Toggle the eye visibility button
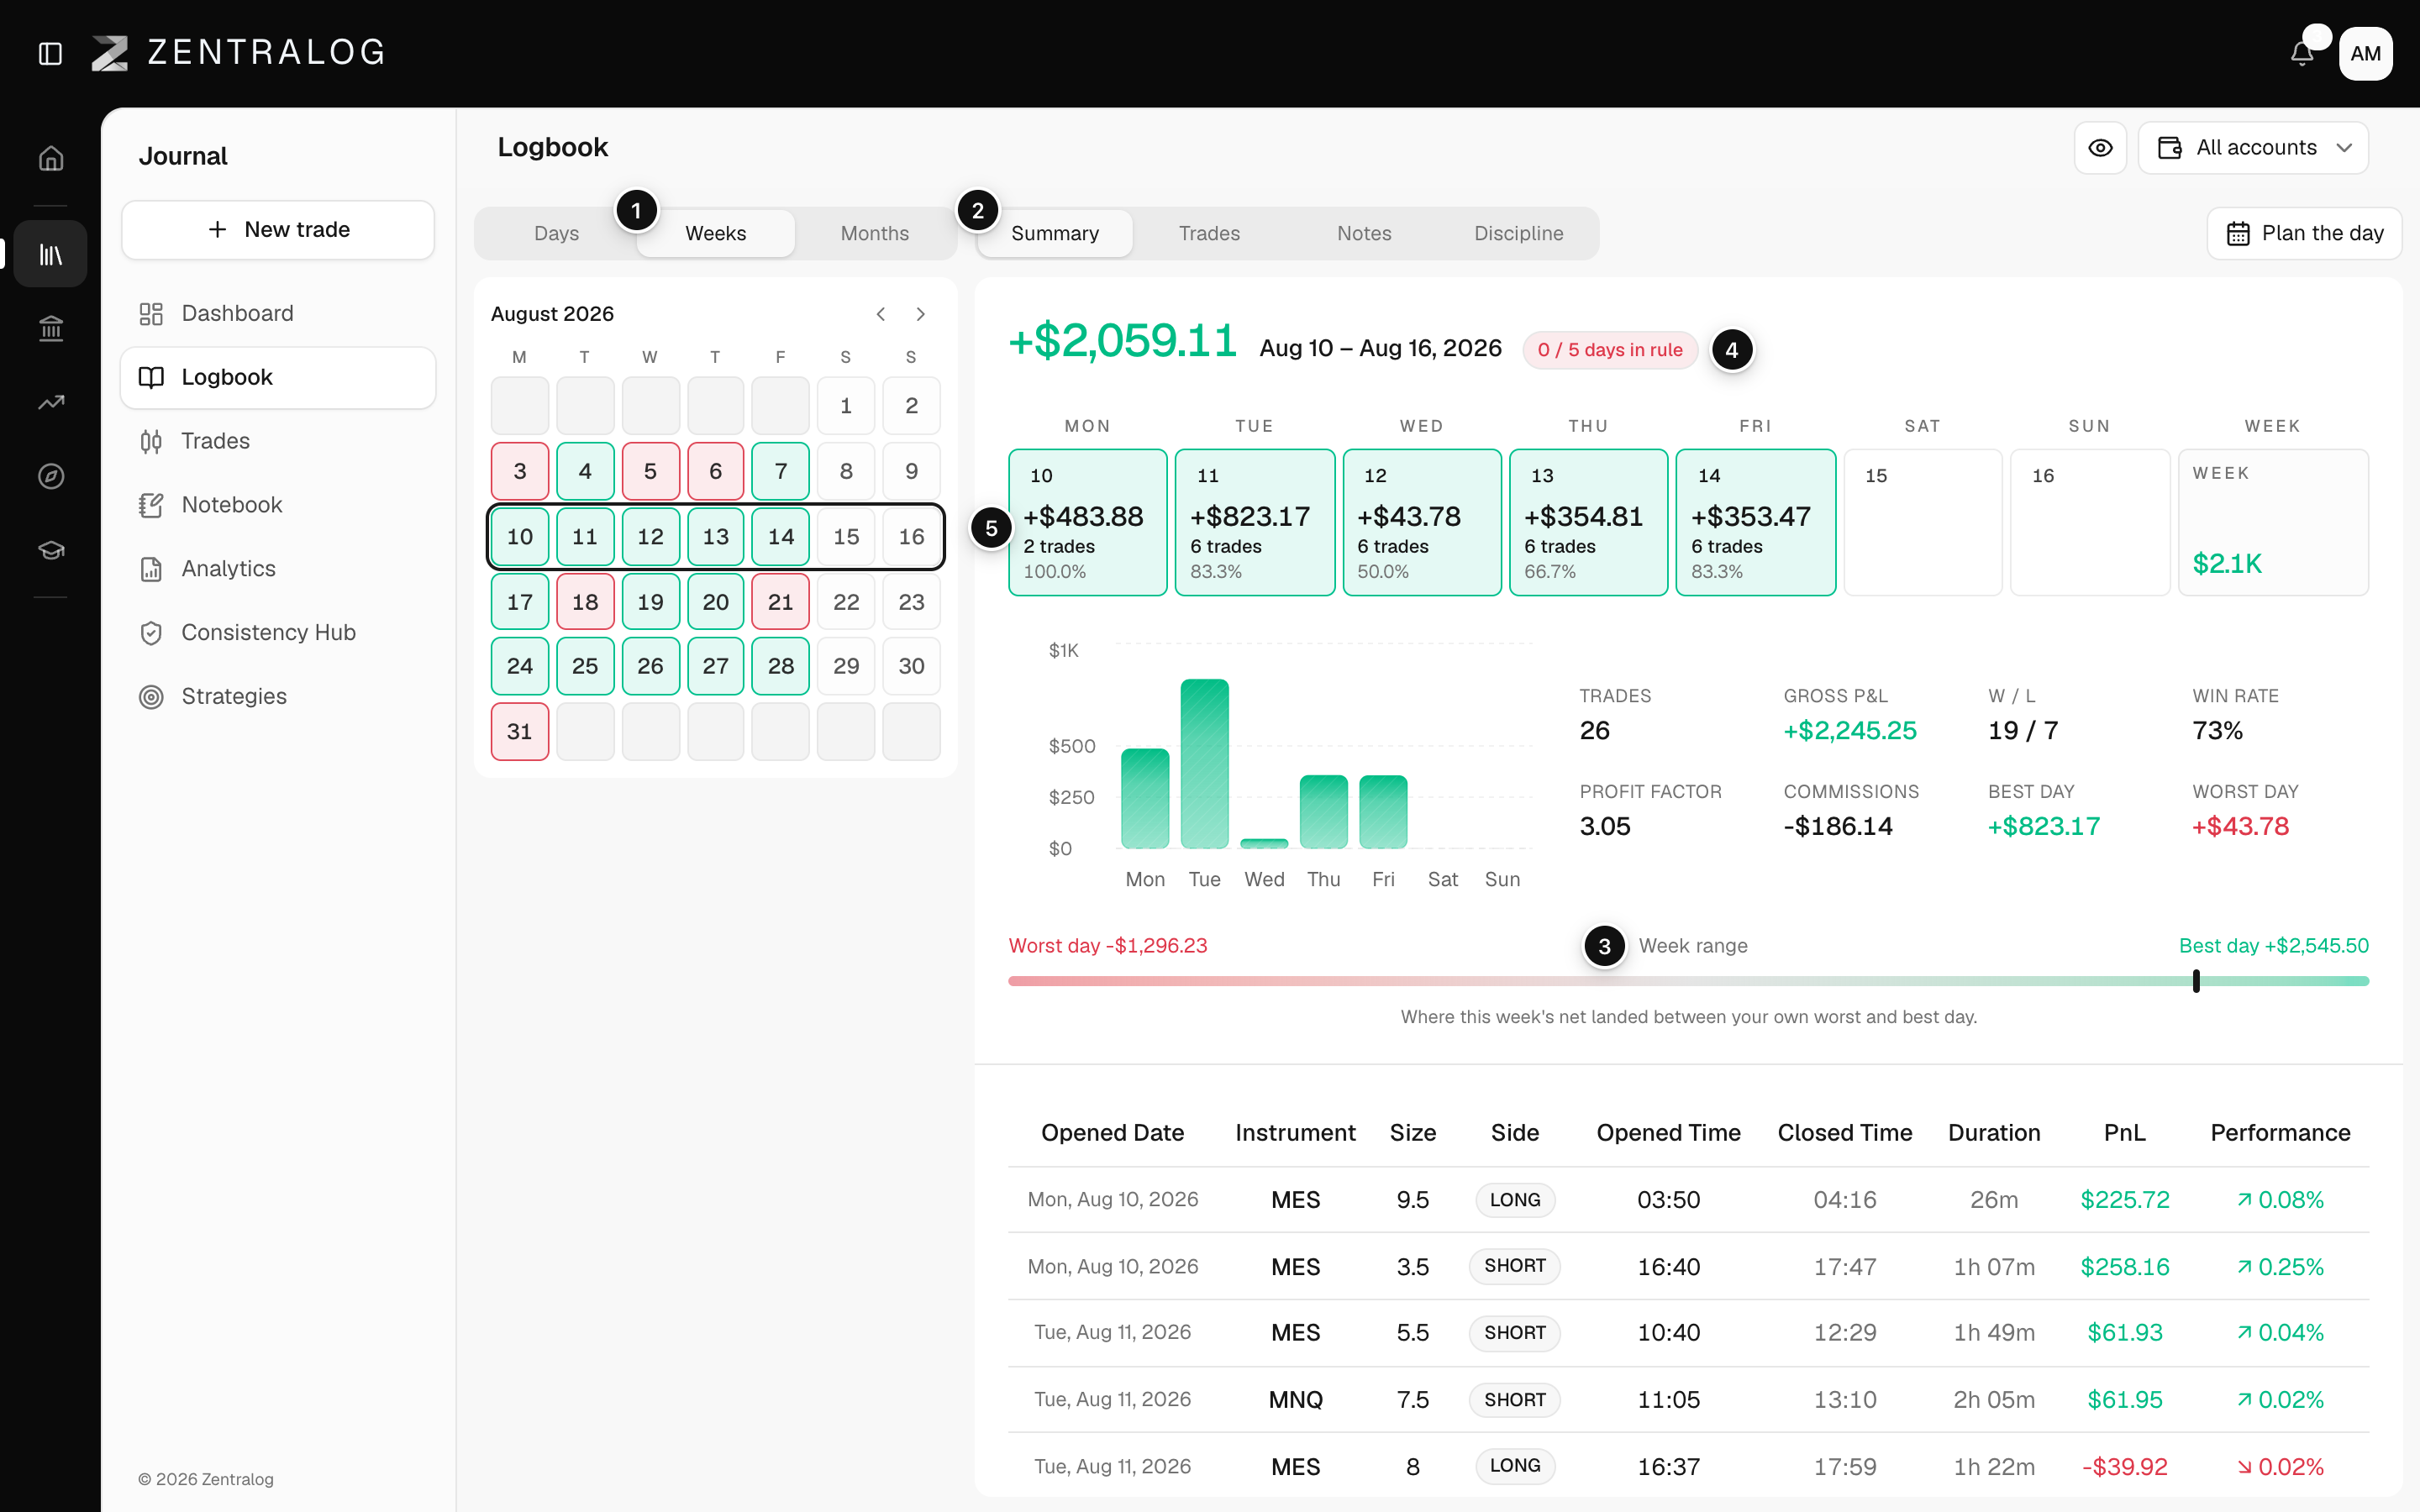Viewport: 2420px width, 1512px height. [x=2100, y=148]
